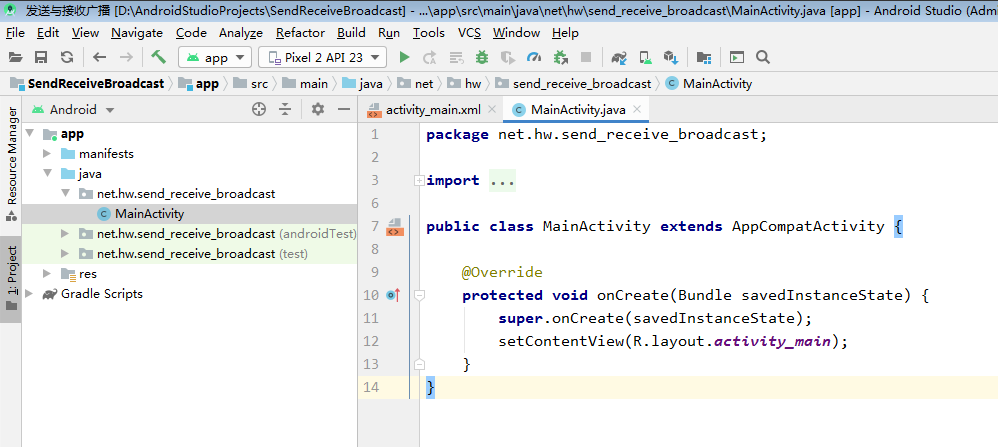Select MainActivity in the project tree
Image resolution: width=998 pixels, height=447 pixels.
coord(150,214)
